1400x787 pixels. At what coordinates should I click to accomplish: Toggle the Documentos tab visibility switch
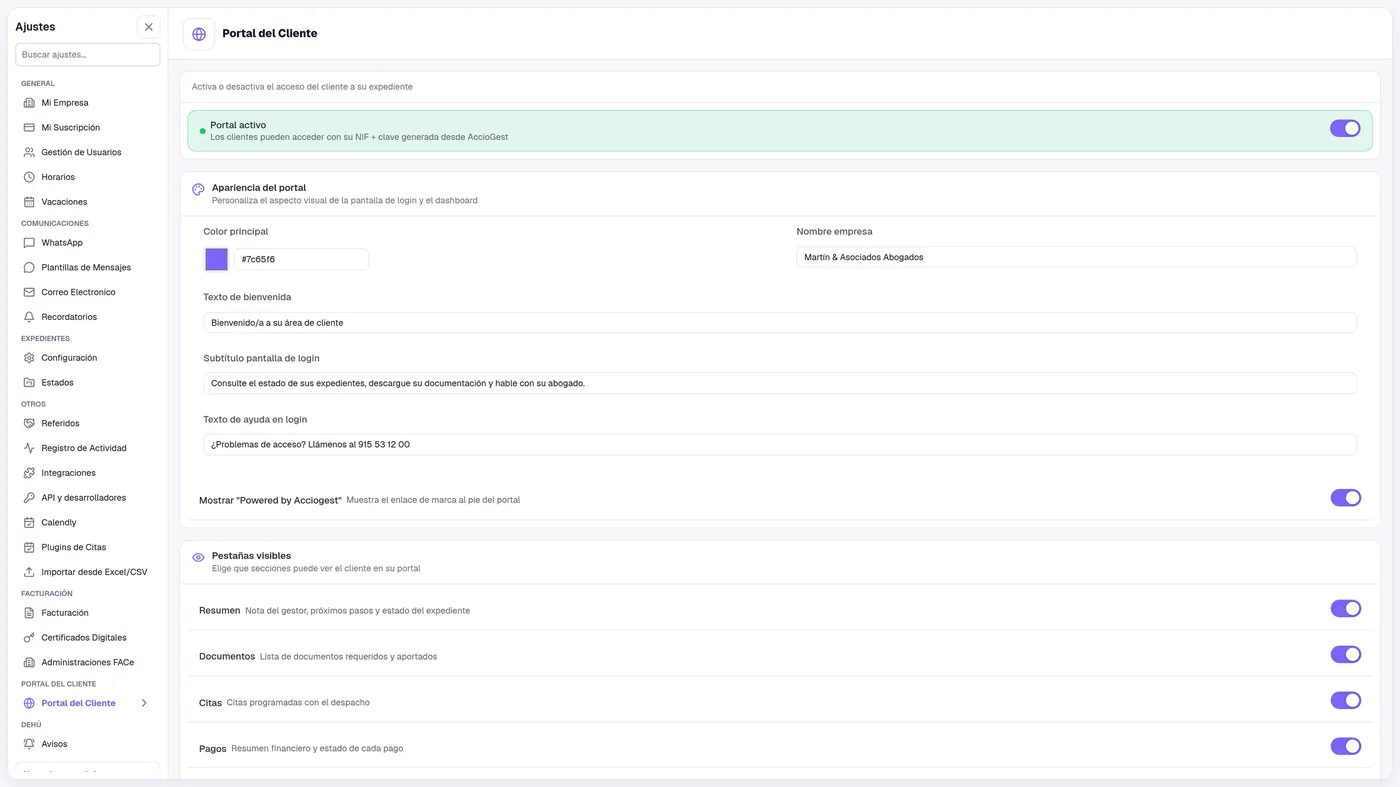coord(1345,655)
